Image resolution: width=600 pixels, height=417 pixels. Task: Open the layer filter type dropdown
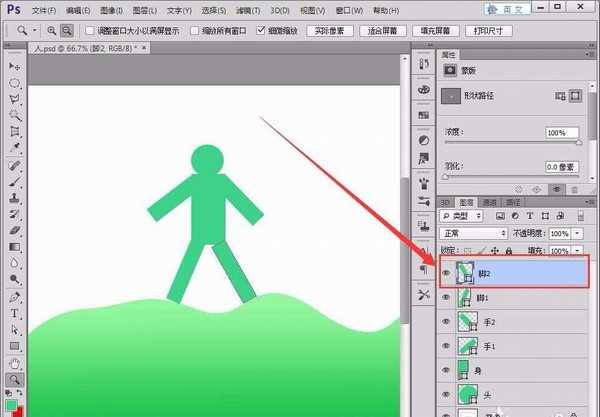pyautogui.click(x=461, y=216)
